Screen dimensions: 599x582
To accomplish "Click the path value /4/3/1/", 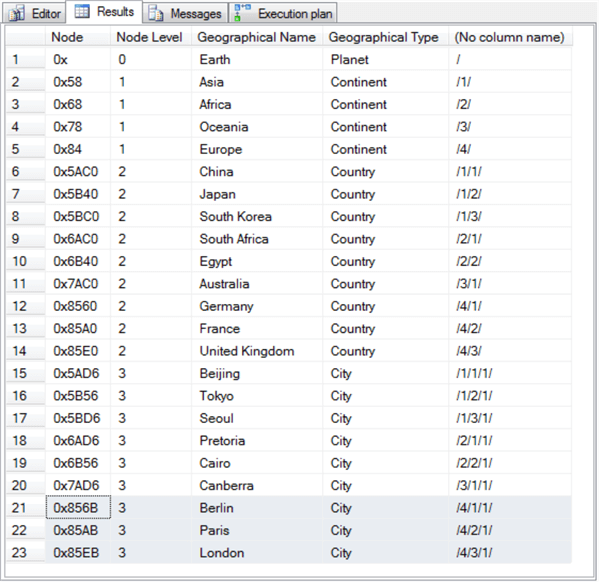I will coord(510,553).
